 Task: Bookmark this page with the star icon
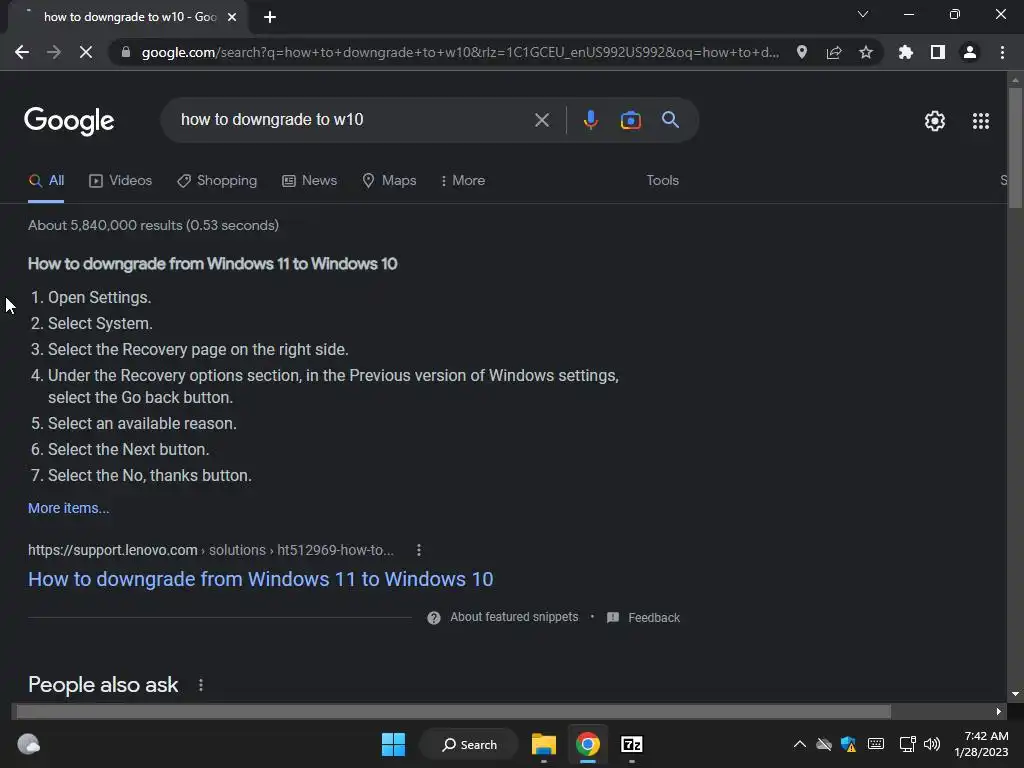click(x=866, y=52)
